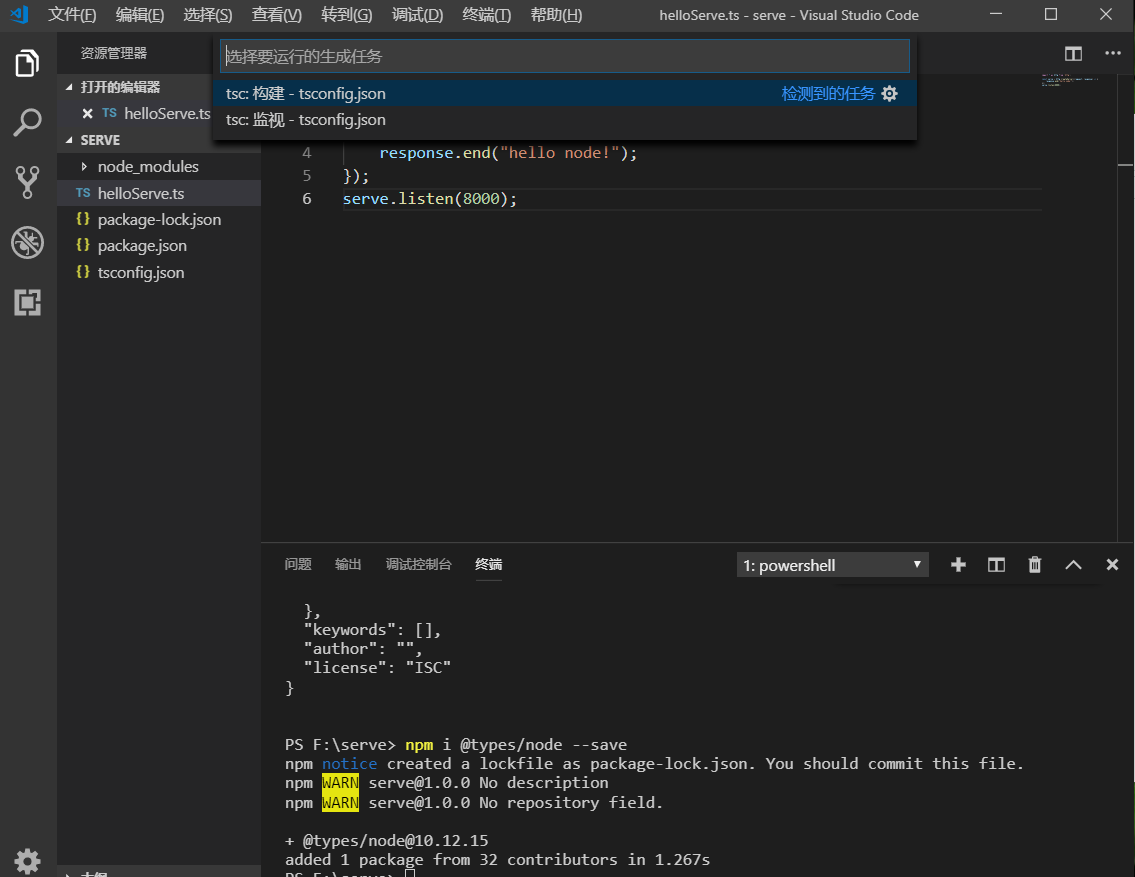Viewport: 1135px width, 877px height.
Task: Collapse the SERVE folder section
Action: point(69,140)
